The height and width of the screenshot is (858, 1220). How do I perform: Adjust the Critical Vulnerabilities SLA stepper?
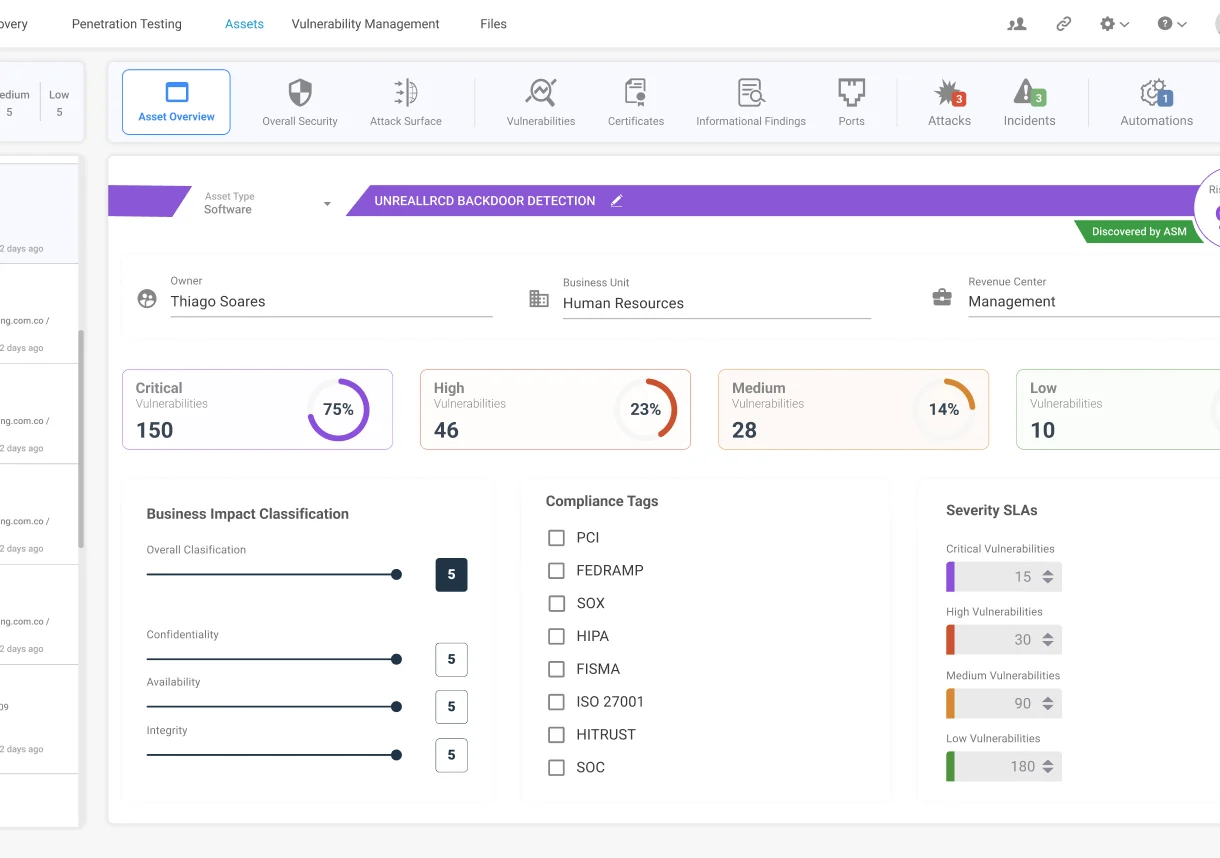pyautogui.click(x=1048, y=577)
